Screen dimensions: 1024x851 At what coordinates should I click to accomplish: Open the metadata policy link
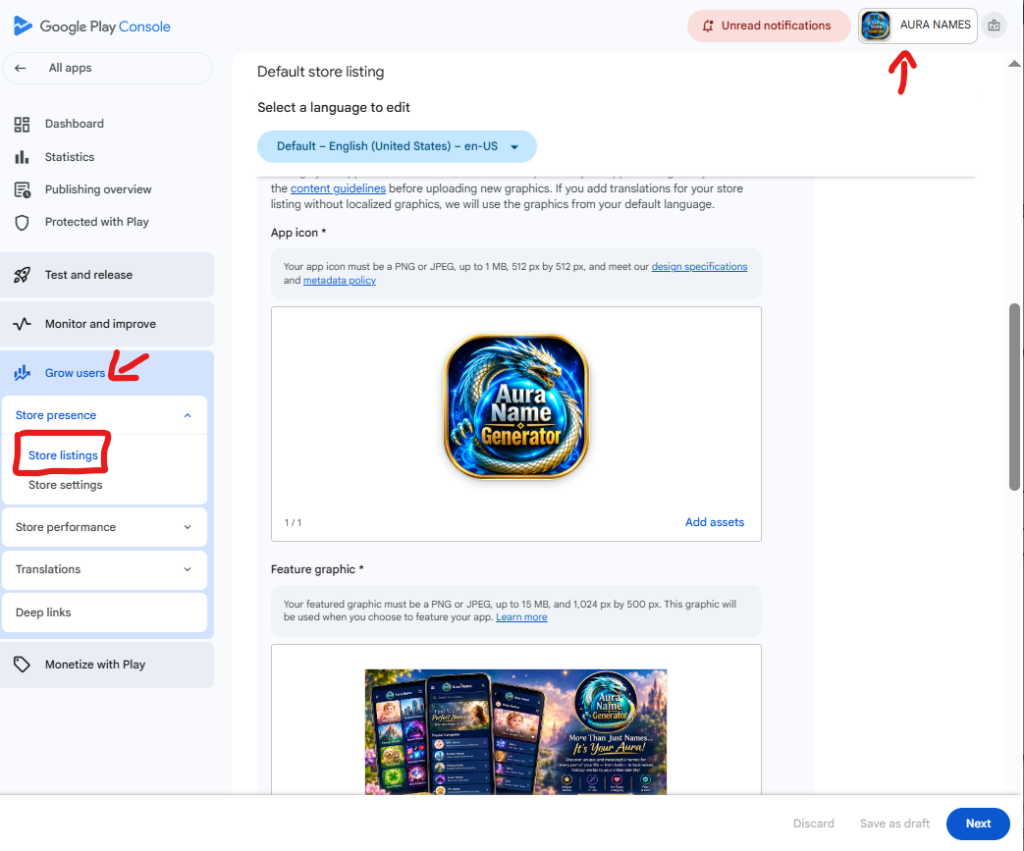(x=339, y=280)
